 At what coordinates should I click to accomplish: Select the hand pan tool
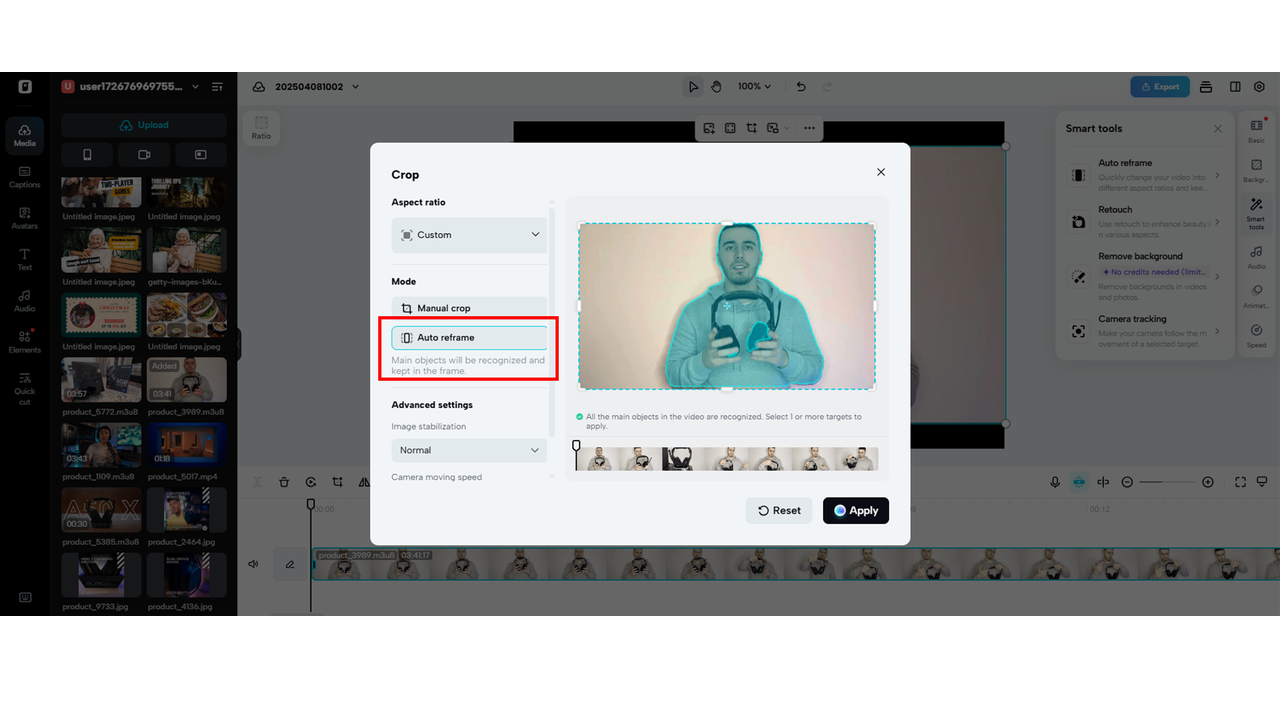[x=716, y=87]
